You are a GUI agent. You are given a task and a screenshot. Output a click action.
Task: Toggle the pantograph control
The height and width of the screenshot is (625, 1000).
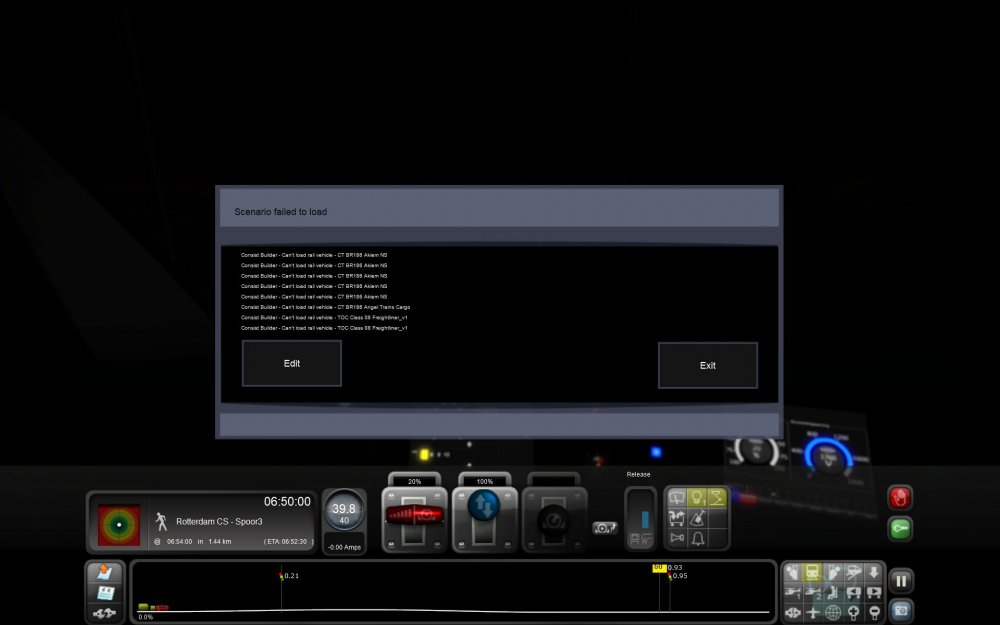[717, 497]
